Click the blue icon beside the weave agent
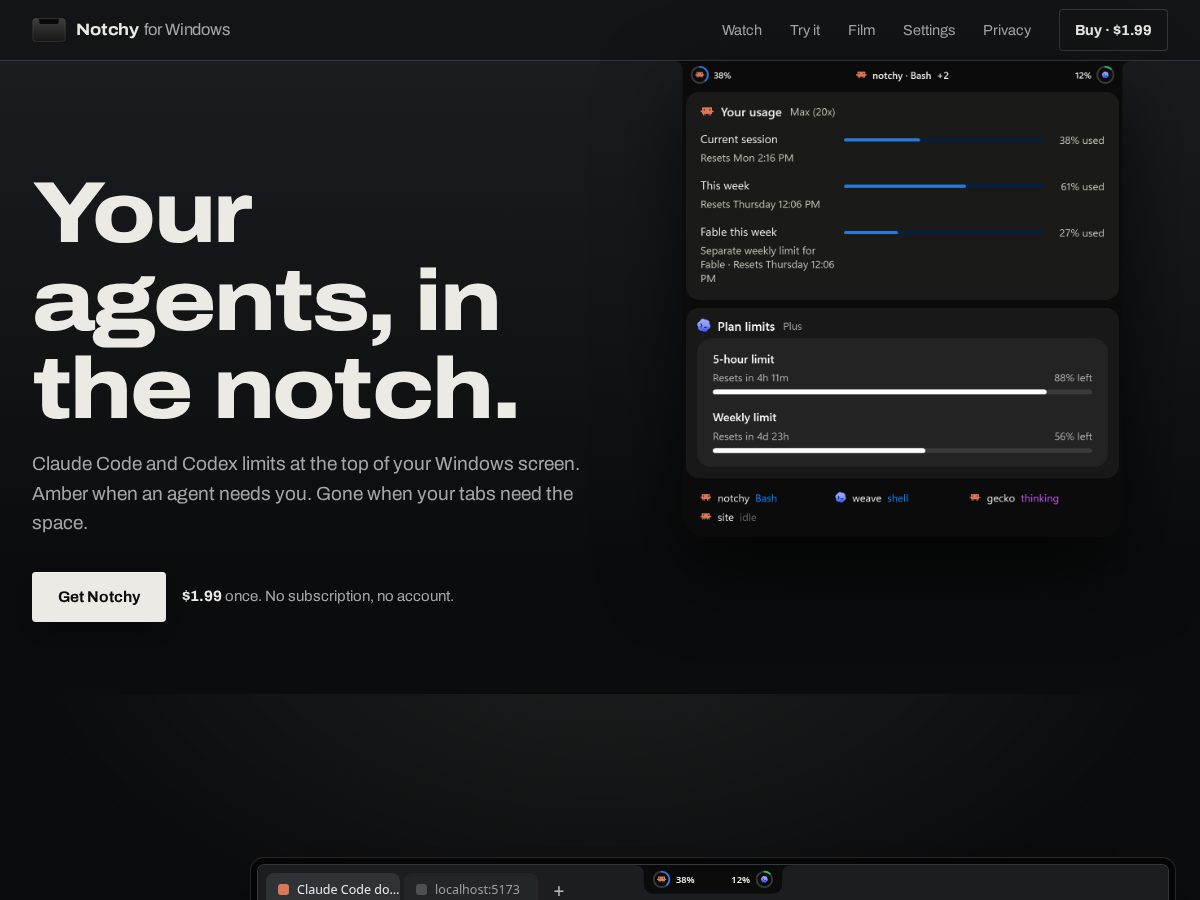This screenshot has height=900, width=1200. click(841, 498)
